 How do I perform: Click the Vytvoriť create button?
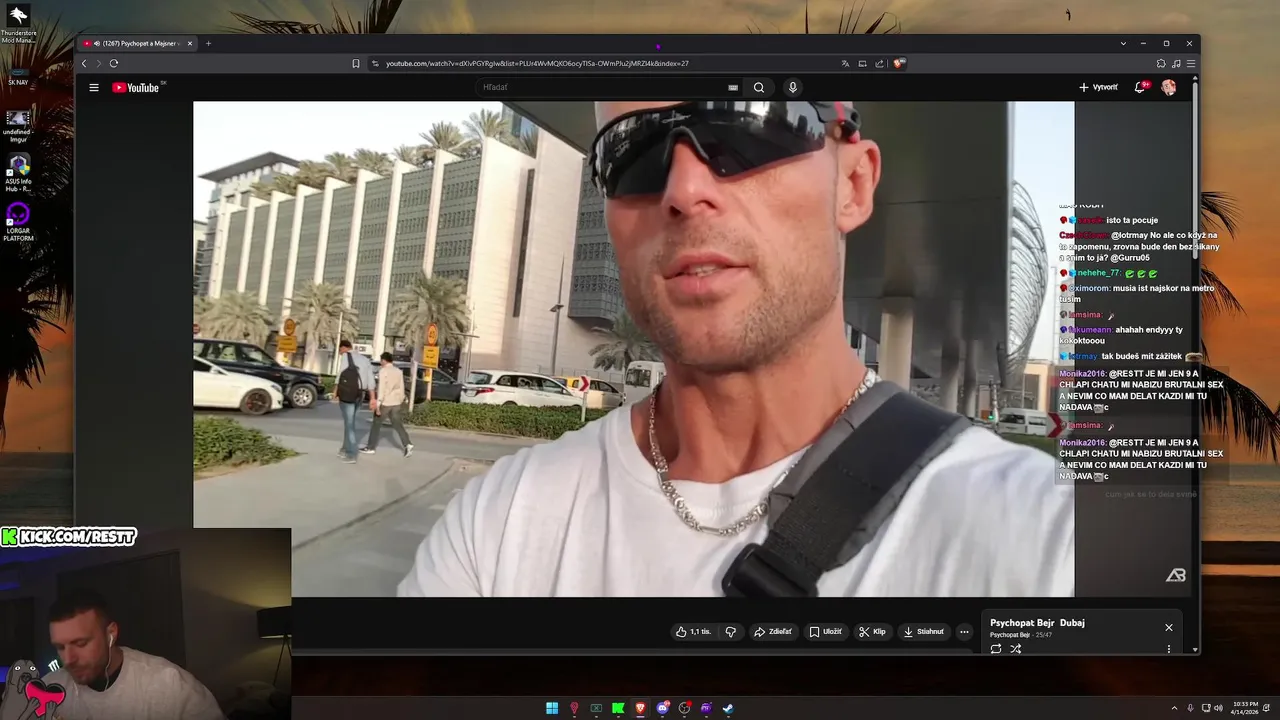pyautogui.click(x=1098, y=88)
